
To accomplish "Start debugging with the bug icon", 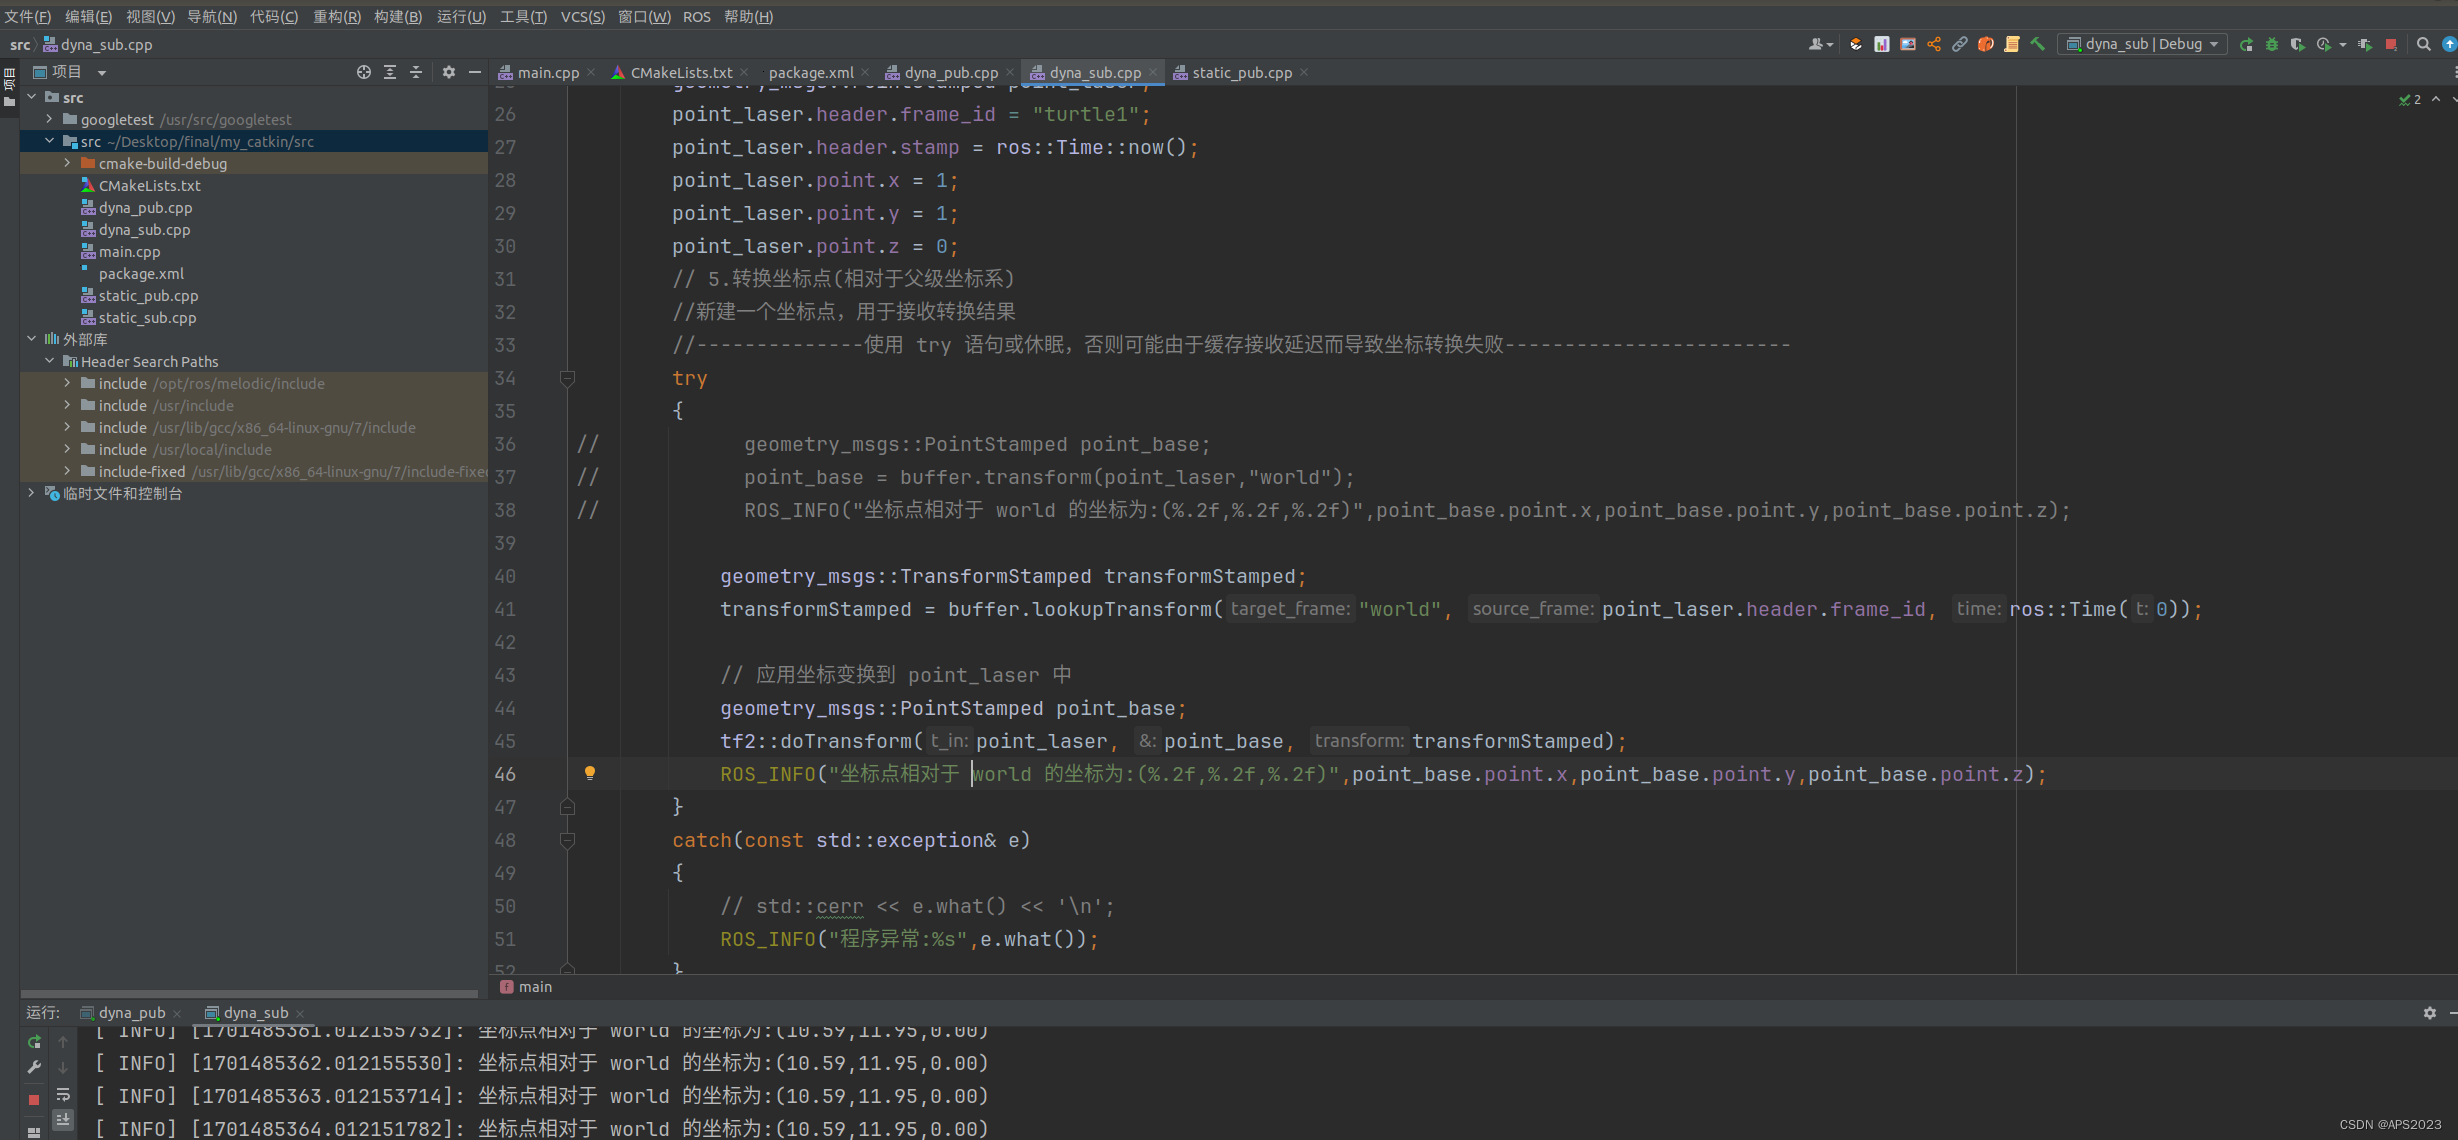I will click(x=2272, y=44).
